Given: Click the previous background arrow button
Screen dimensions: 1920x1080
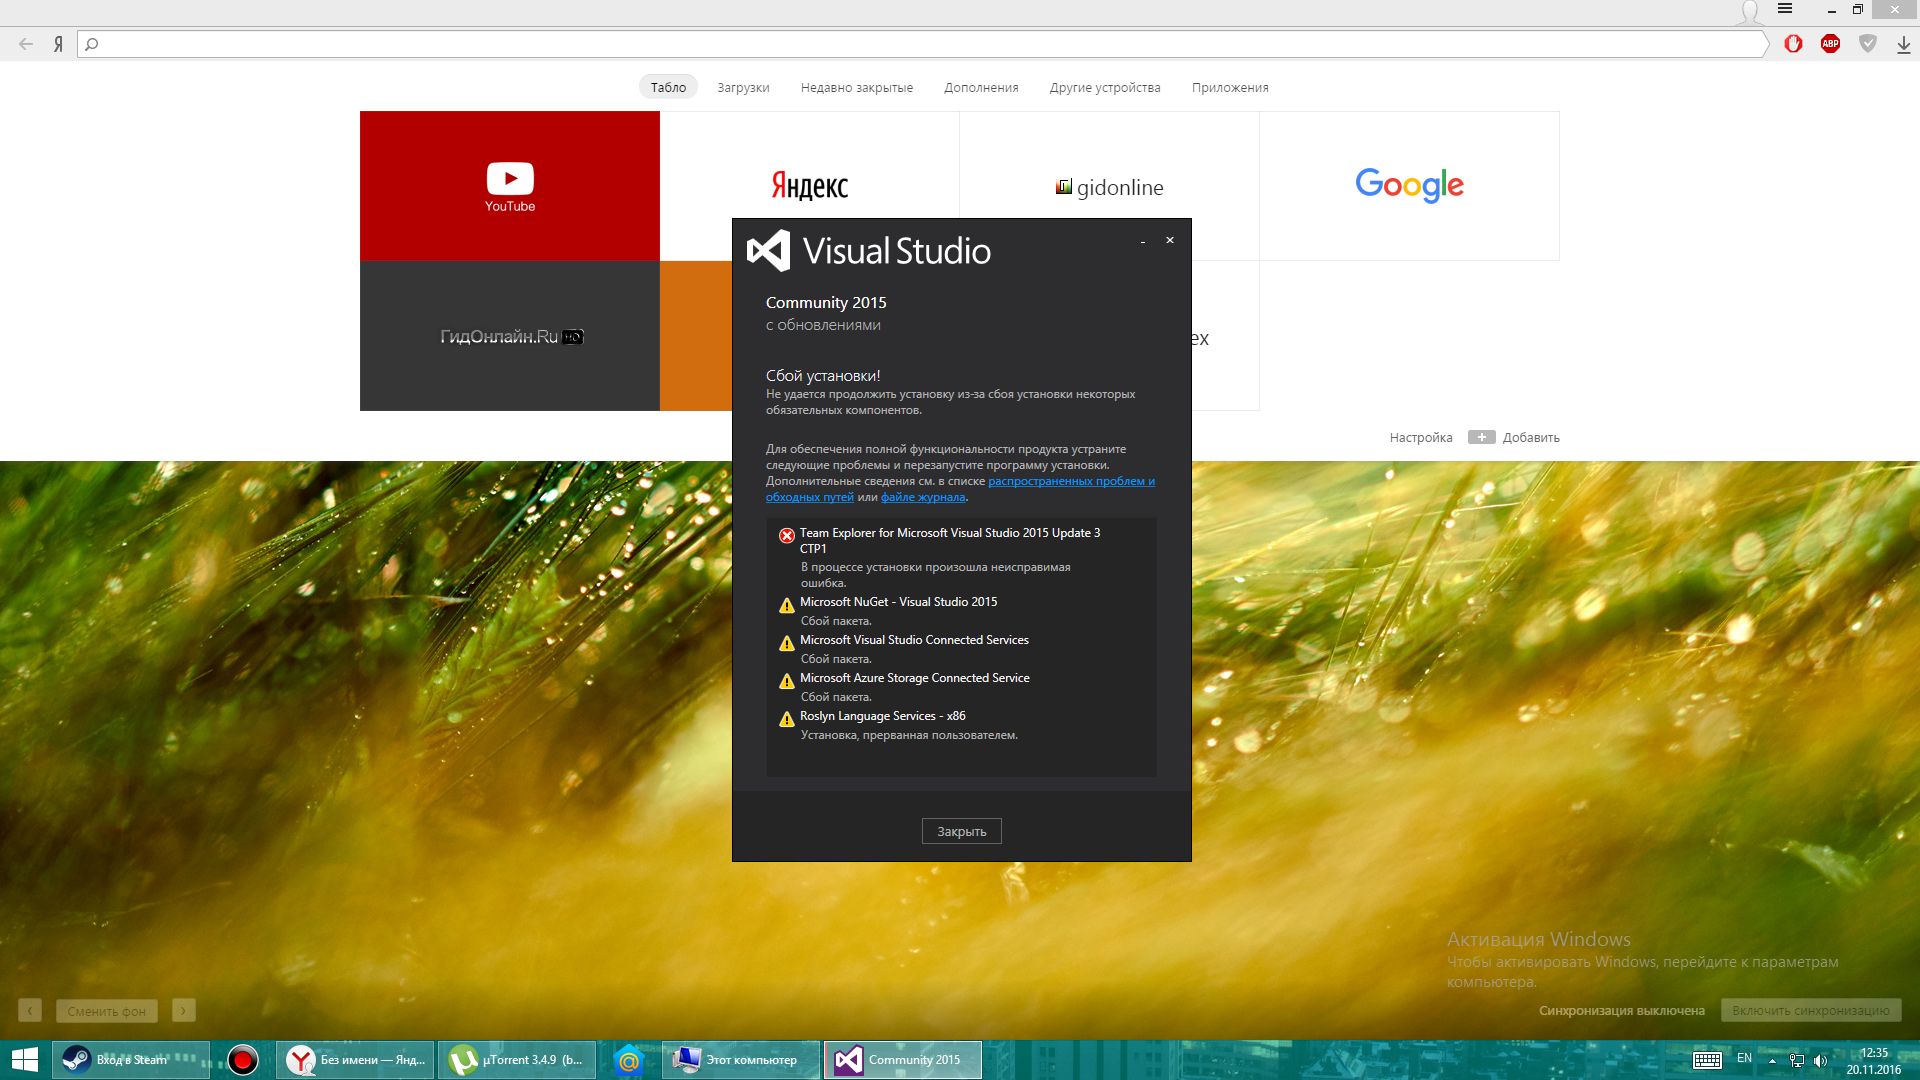Looking at the screenshot, I should [x=30, y=1011].
